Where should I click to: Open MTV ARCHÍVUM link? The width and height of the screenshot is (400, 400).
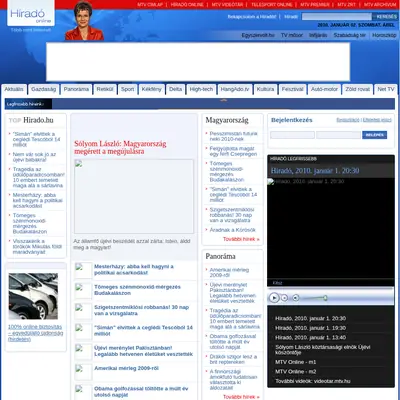coord(380,5)
